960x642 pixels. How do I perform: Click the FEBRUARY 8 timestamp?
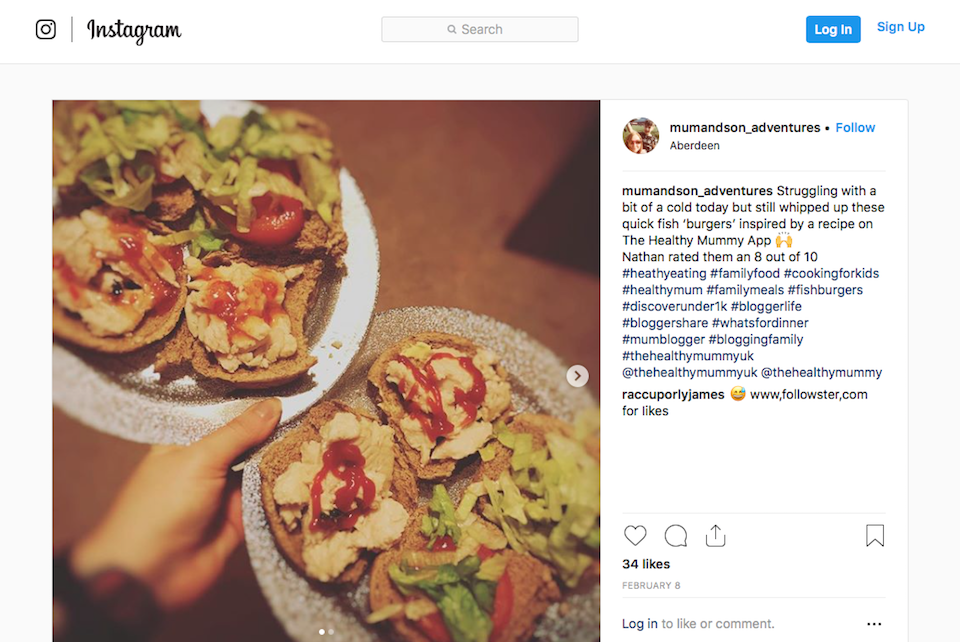651,585
